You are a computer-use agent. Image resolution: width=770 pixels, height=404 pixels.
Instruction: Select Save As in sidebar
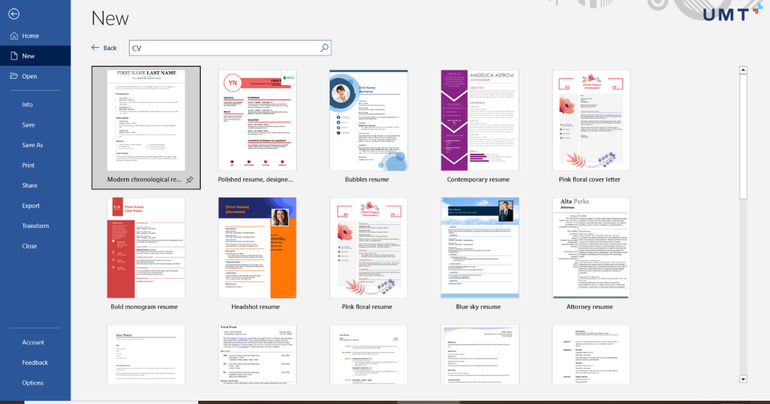32,145
